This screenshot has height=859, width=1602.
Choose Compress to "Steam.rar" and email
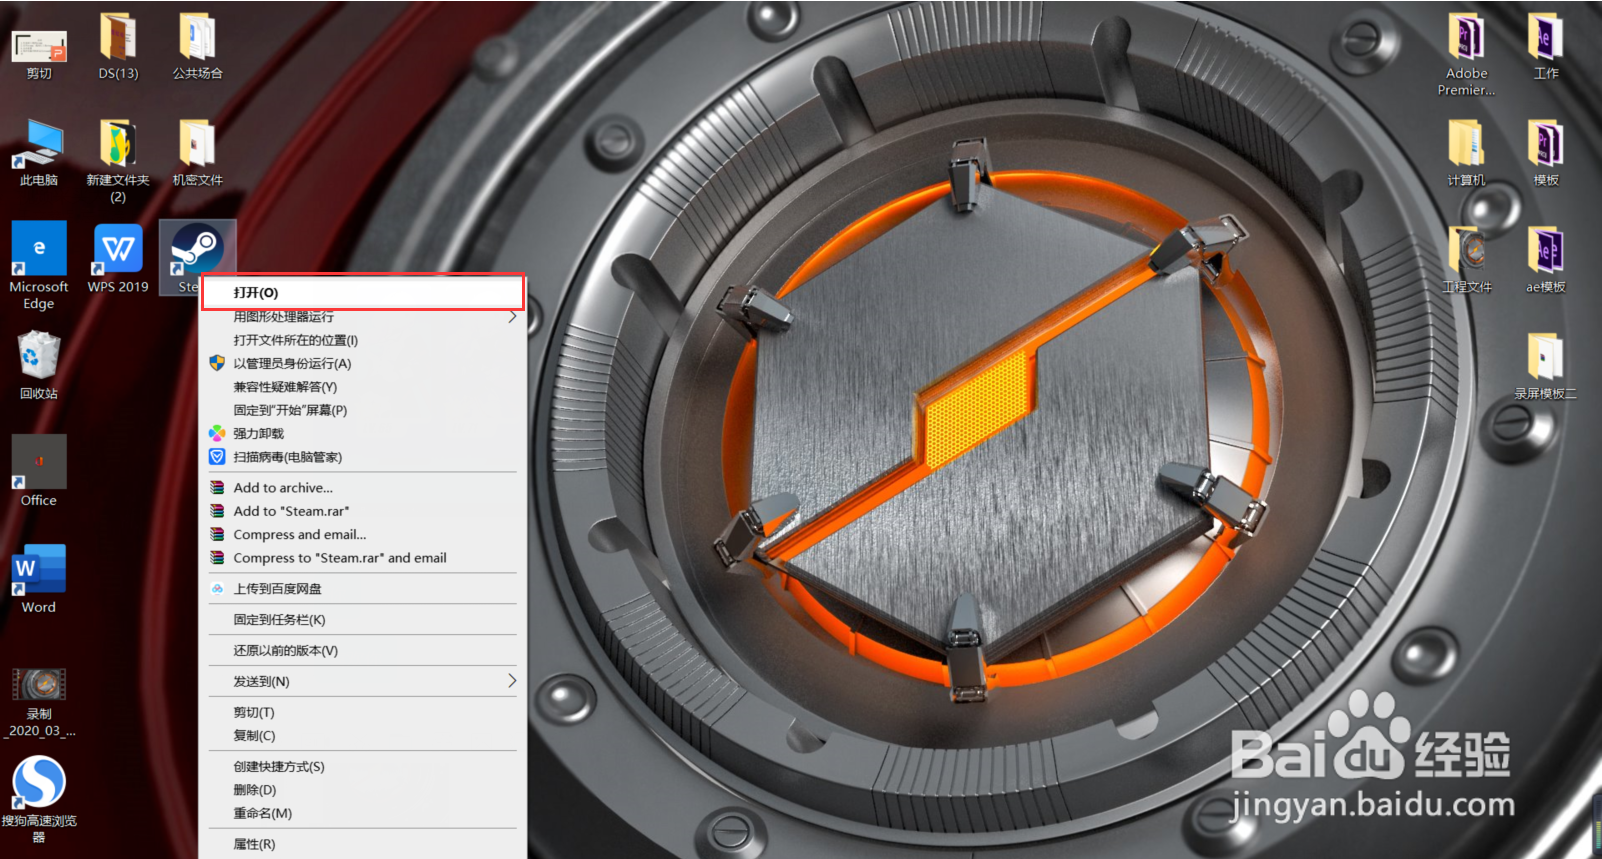[363, 558]
